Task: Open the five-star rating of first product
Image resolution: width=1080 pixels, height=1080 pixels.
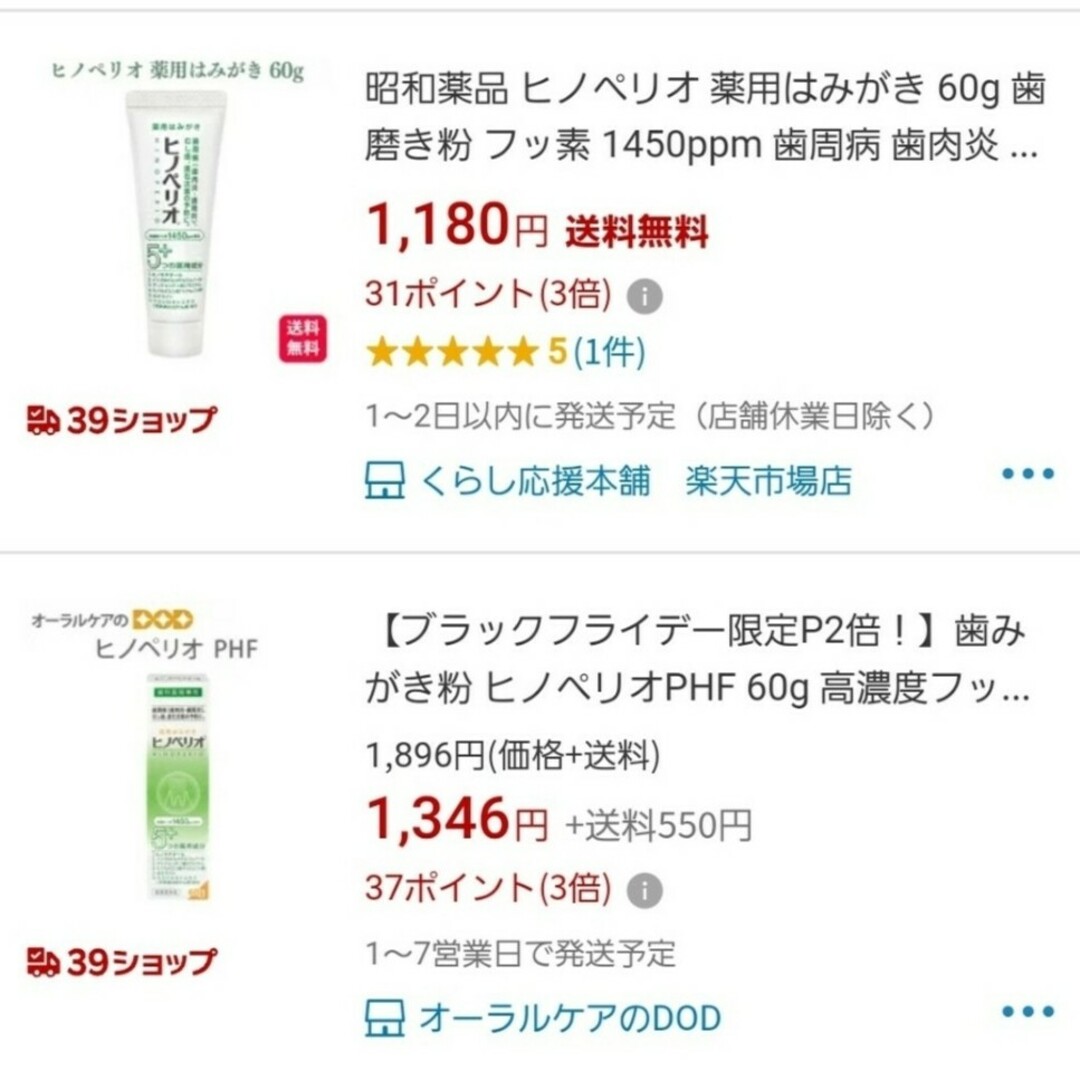Action: click(451, 352)
